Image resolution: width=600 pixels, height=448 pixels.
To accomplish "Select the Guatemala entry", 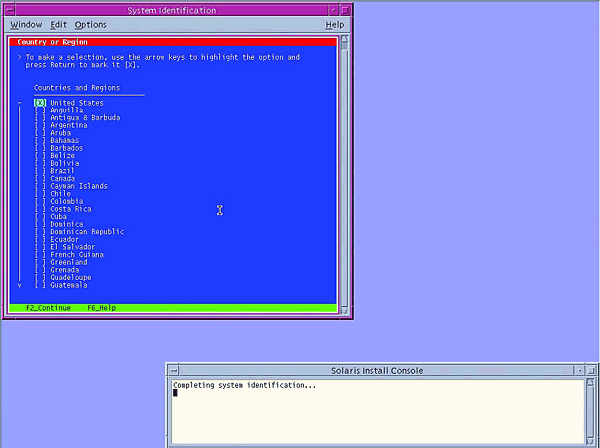I will (69, 285).
